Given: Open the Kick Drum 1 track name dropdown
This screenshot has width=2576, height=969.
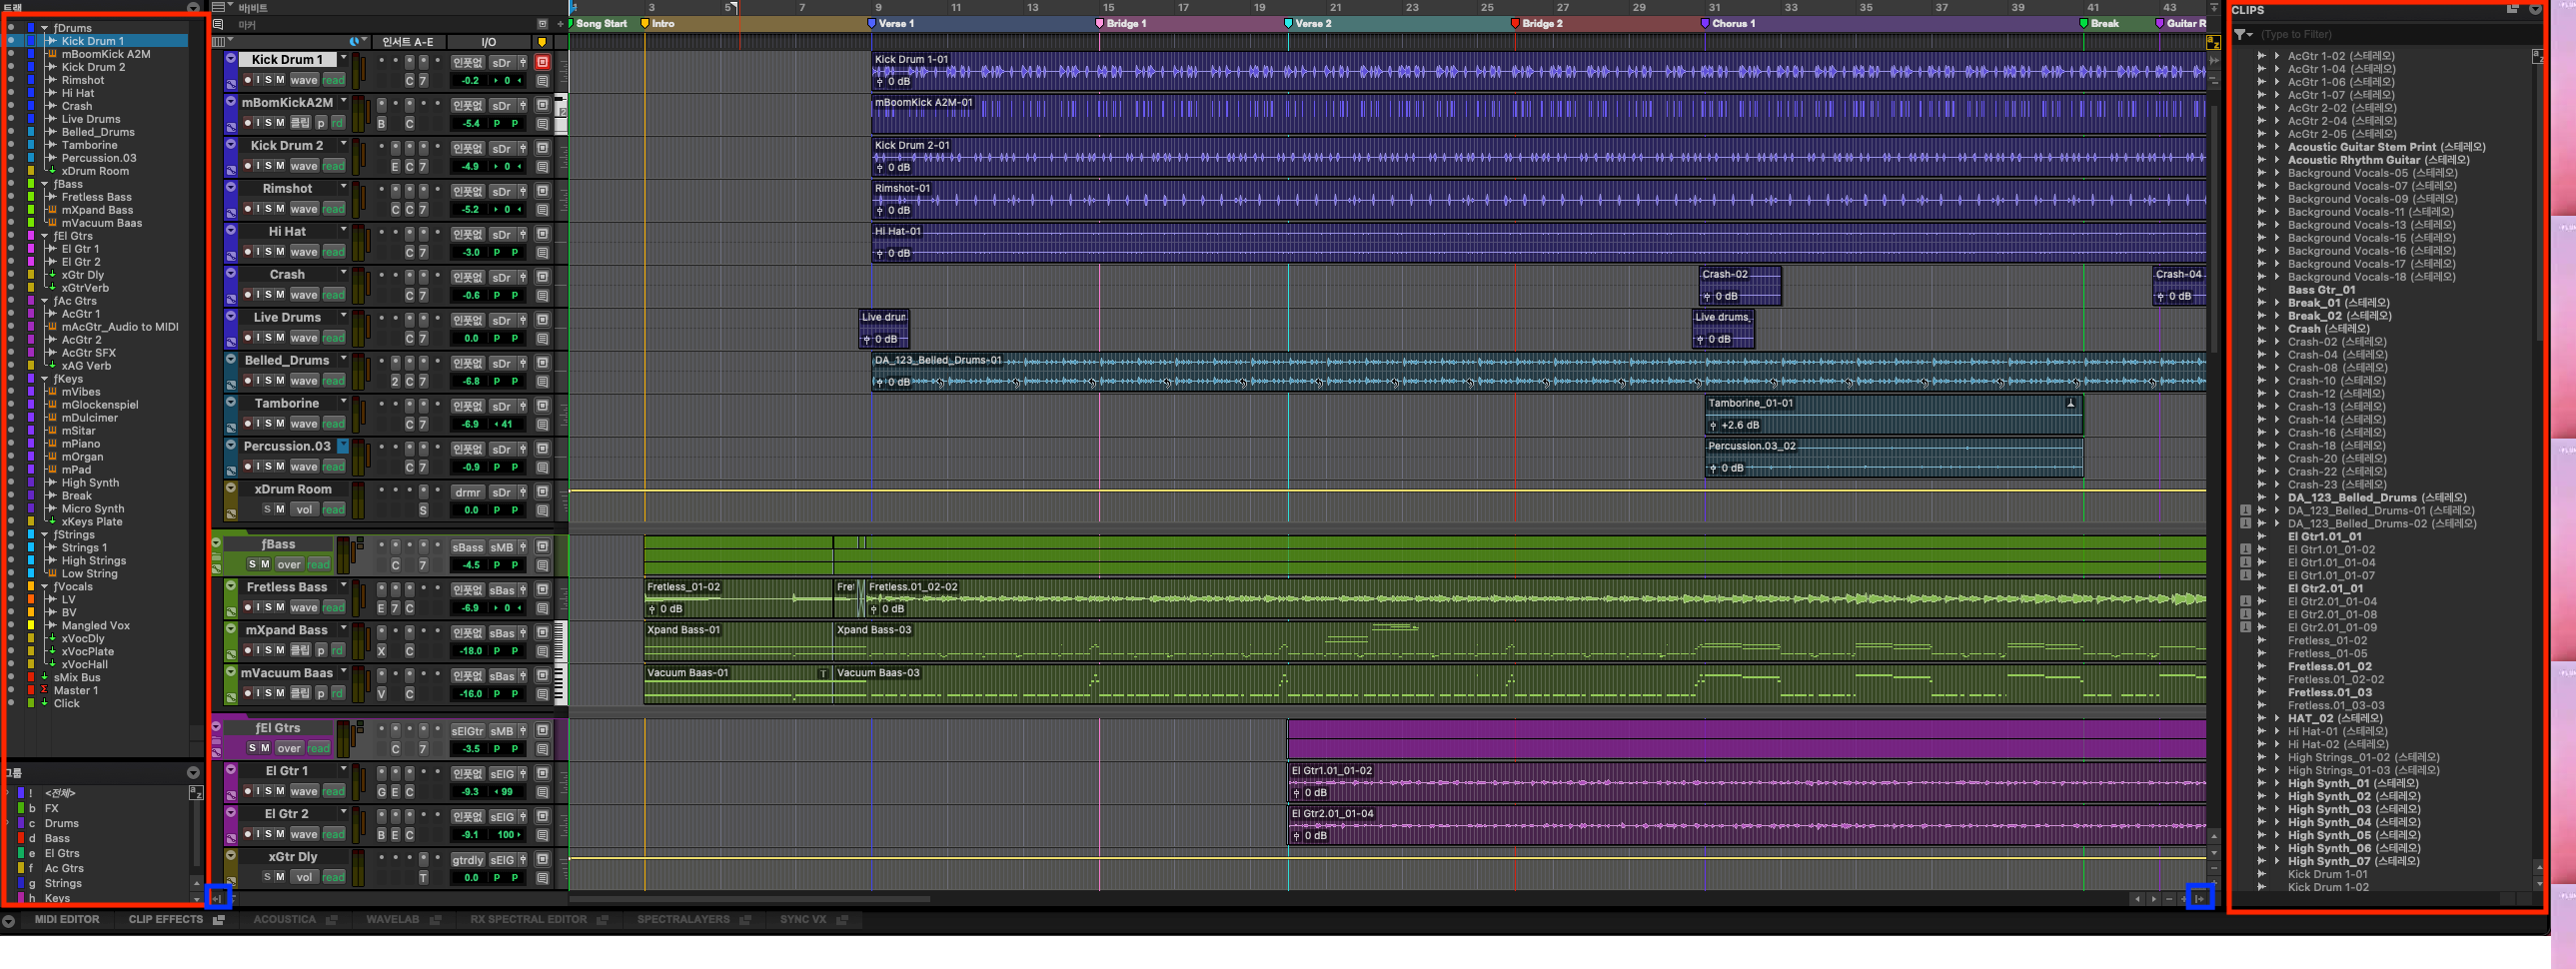Looking at the screenshot, I should pyautogui.click(x=343, y=59).
